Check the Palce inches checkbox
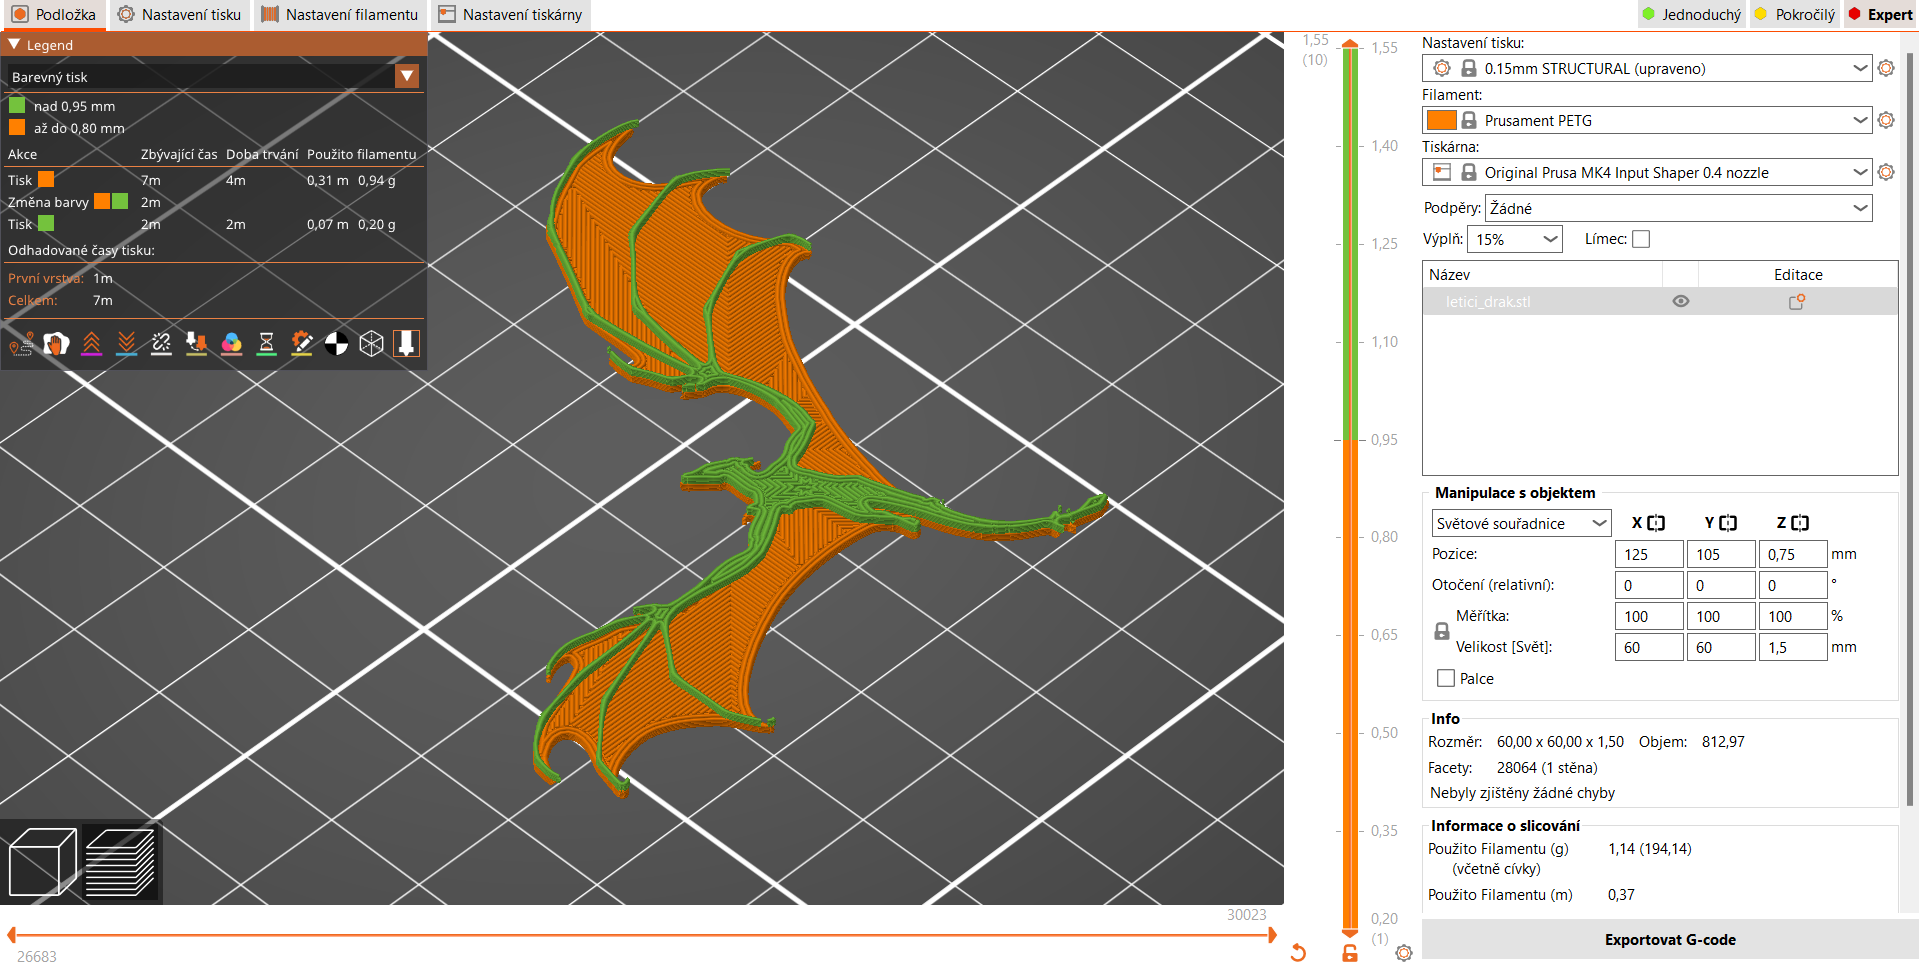The height and width of the screenshot is (964, 1919). coord(1446,678)
